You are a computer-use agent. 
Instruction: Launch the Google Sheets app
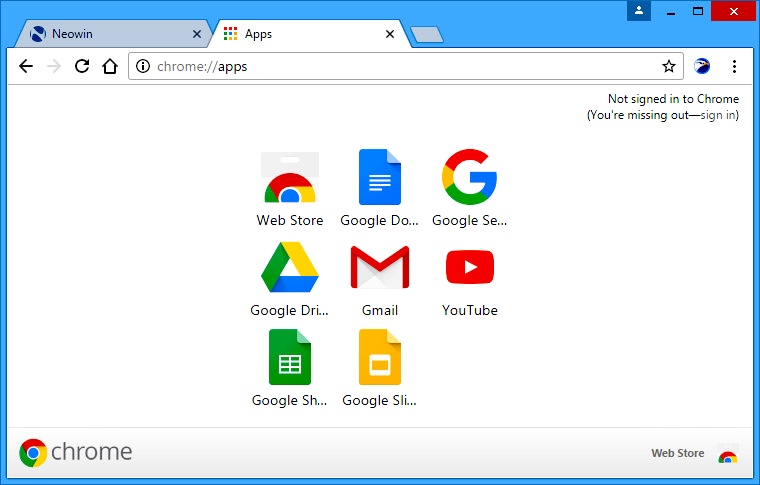[x=289, y=360]
